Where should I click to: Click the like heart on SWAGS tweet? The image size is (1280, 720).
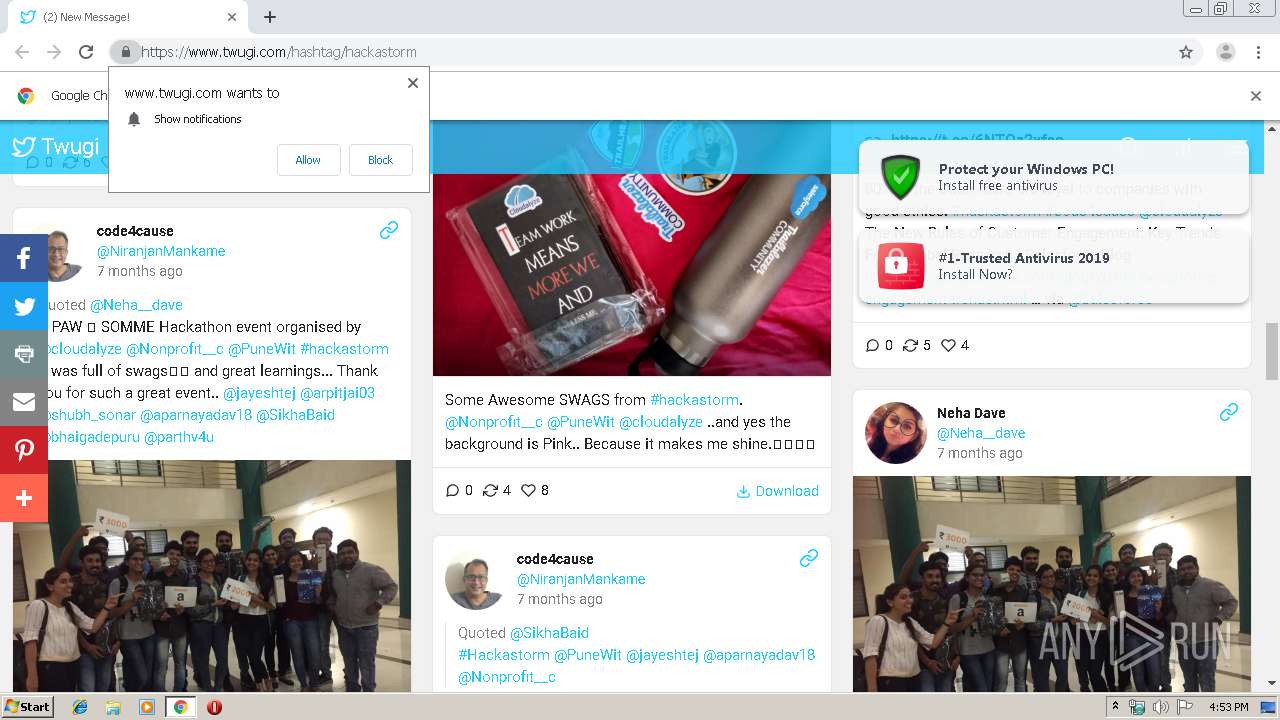pos(528,490)
